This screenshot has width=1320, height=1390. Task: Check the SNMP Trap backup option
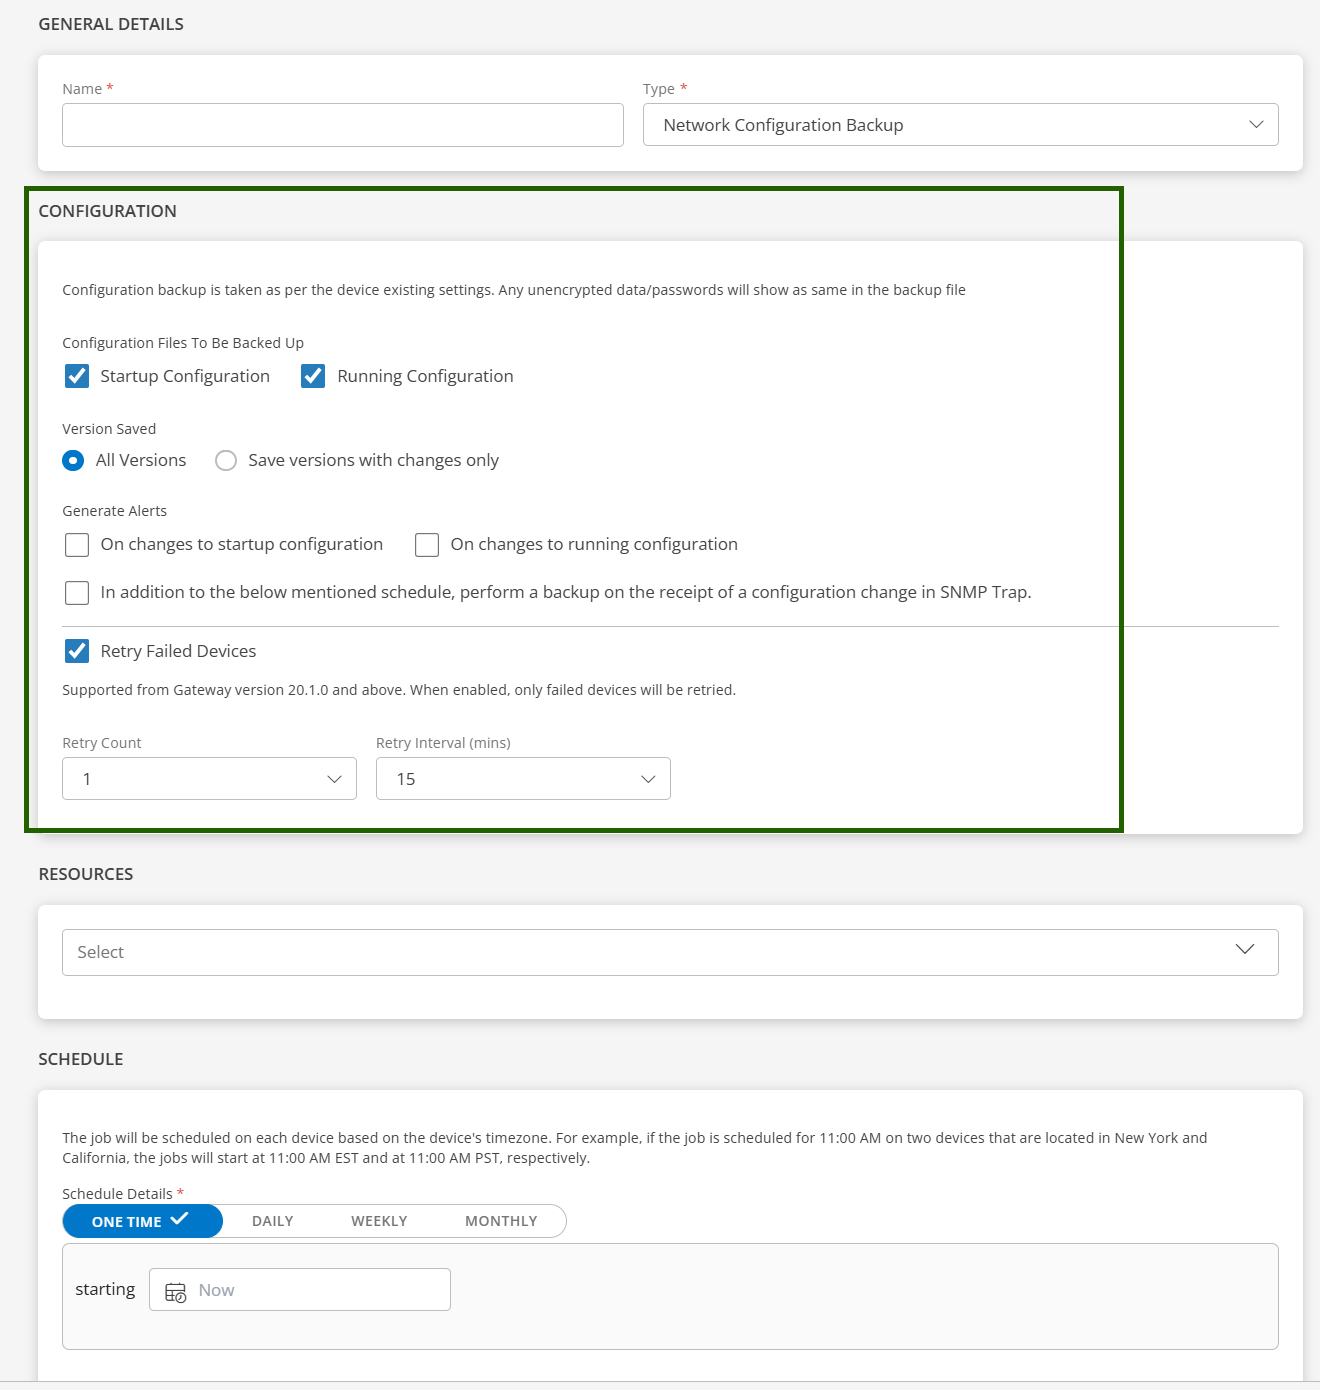pyautogui.click(x=77, y=593)
